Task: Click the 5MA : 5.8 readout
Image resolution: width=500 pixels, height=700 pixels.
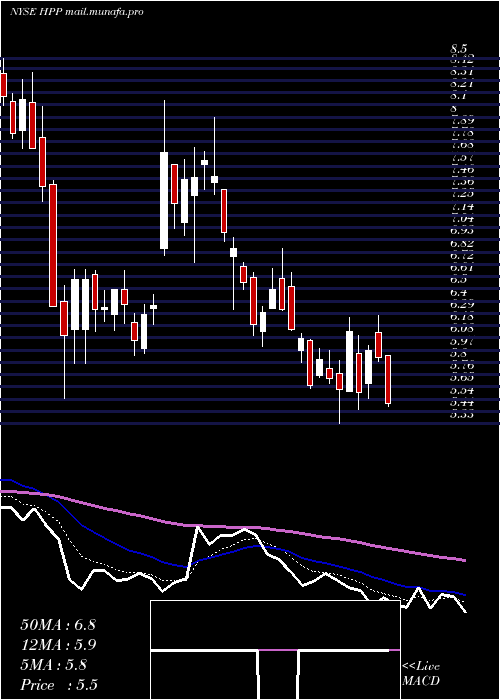Action: (x=54, y=665)
